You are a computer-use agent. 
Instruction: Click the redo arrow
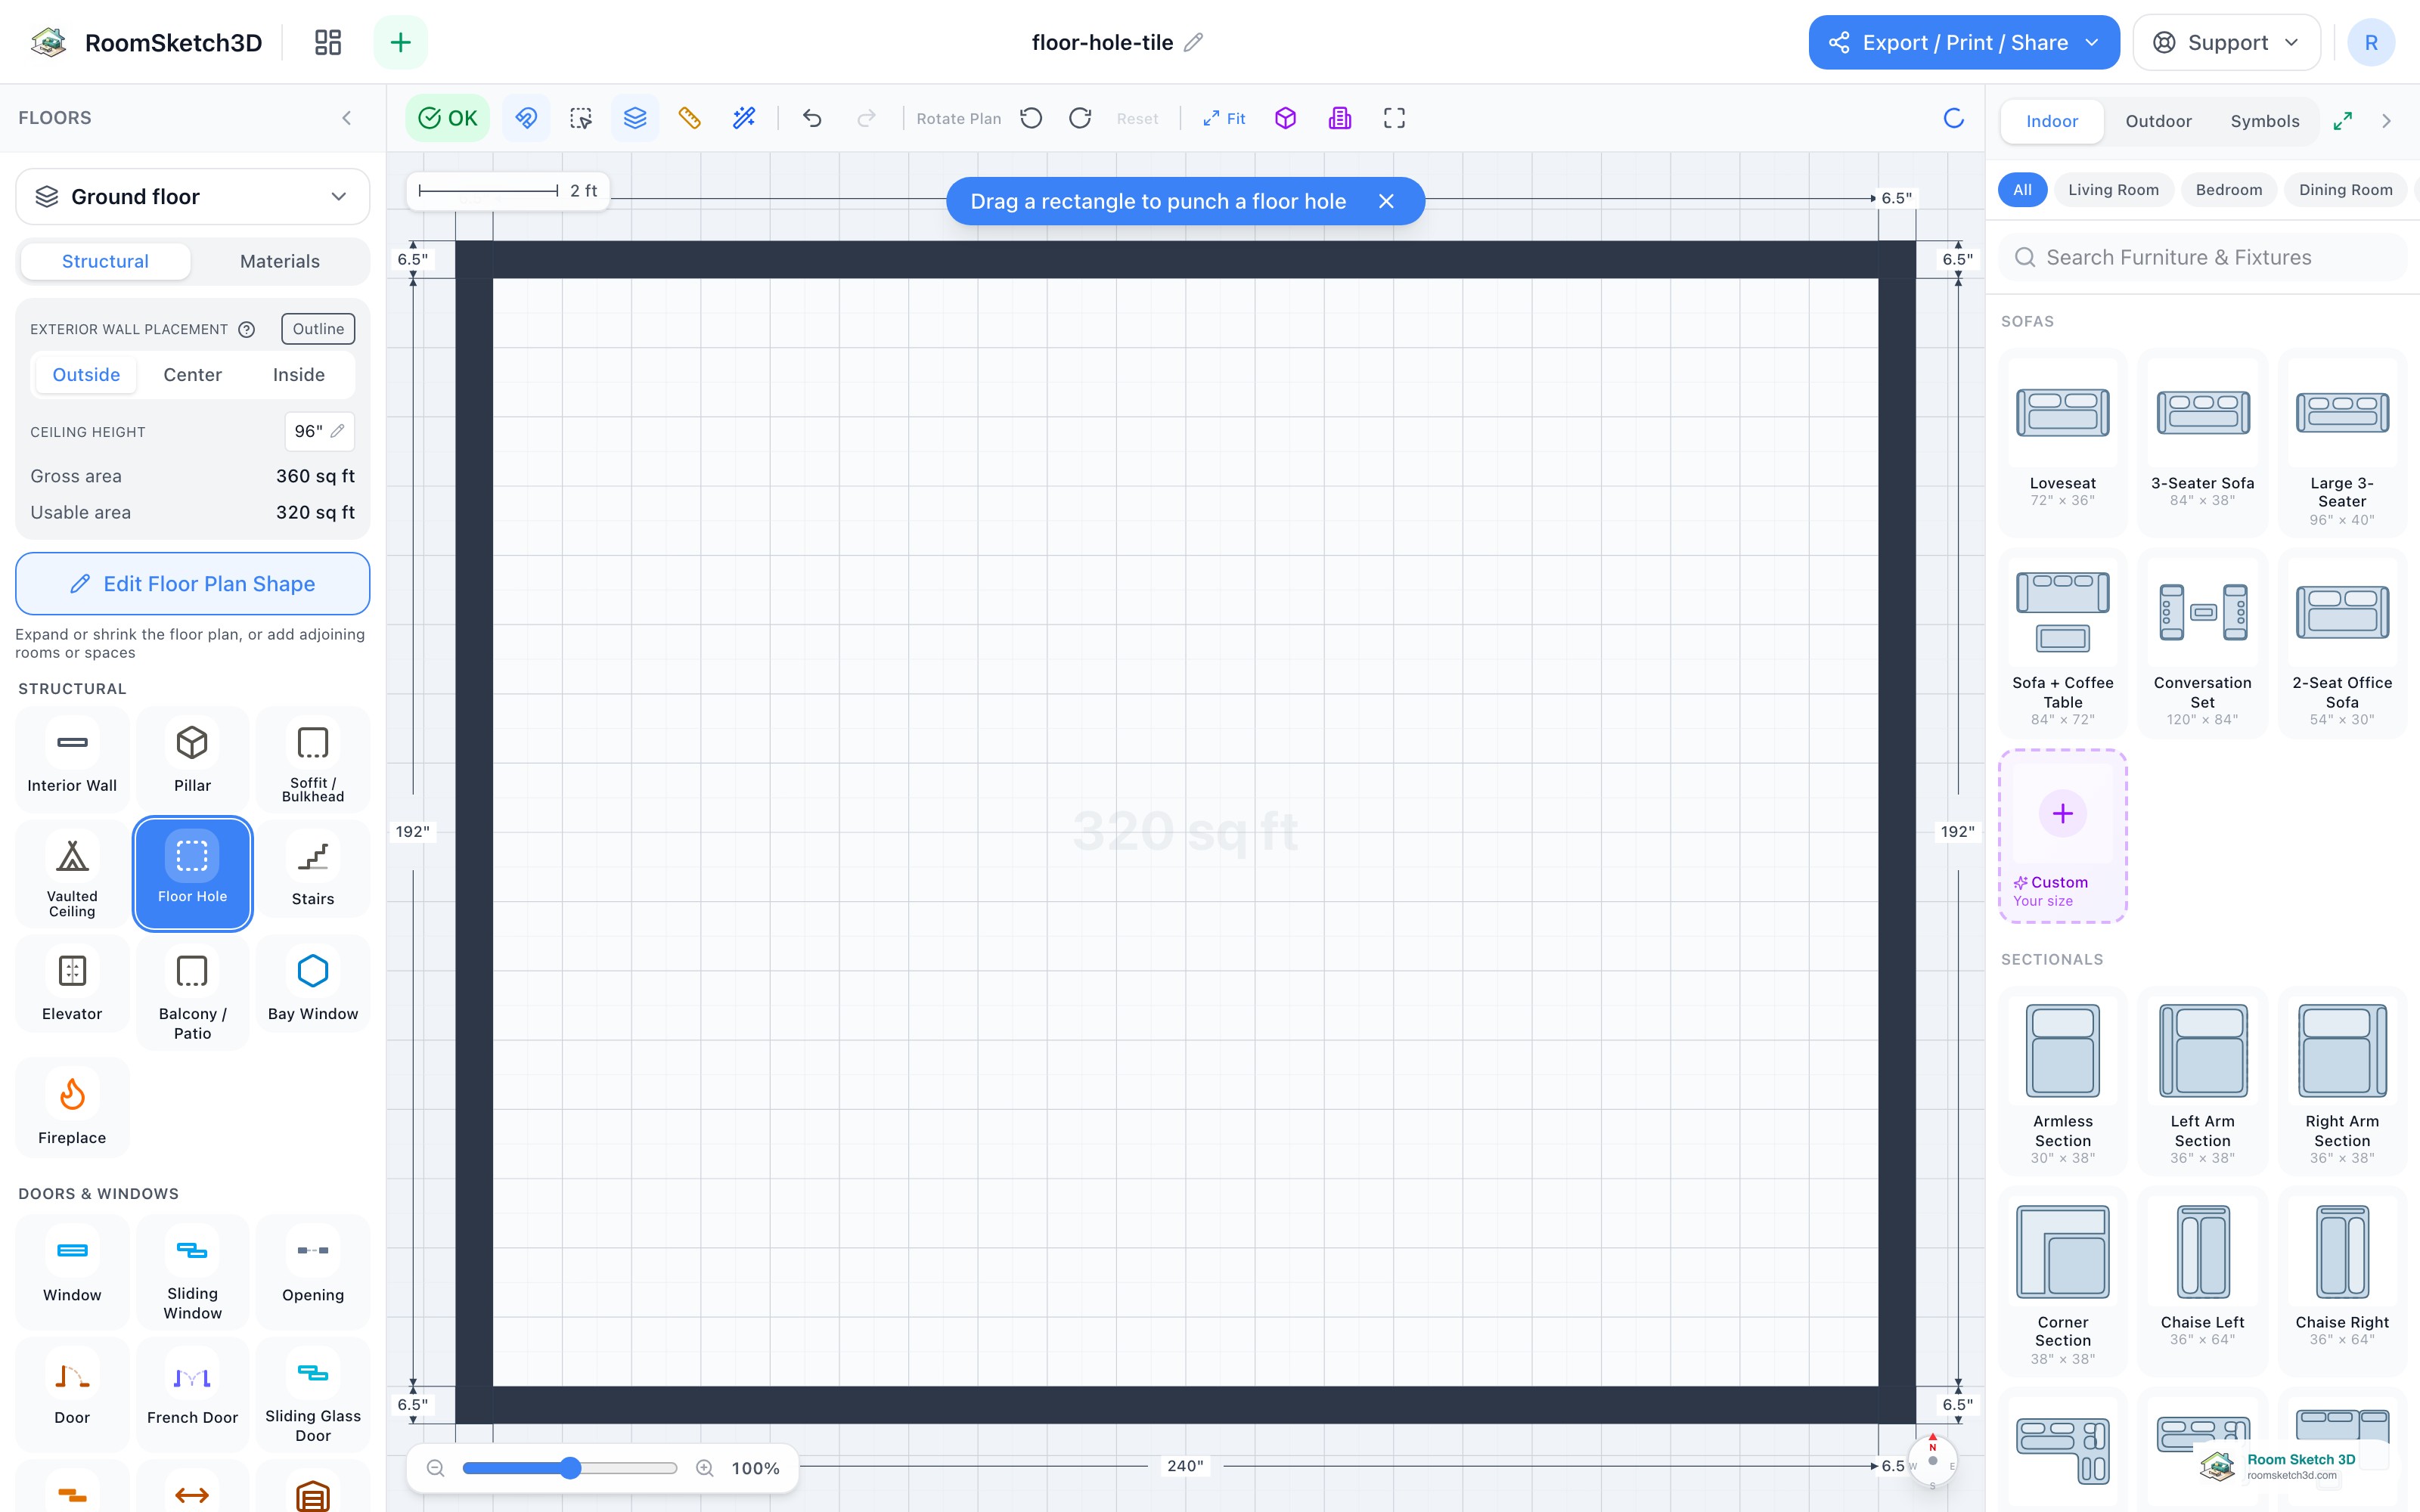tap(866, 118)
